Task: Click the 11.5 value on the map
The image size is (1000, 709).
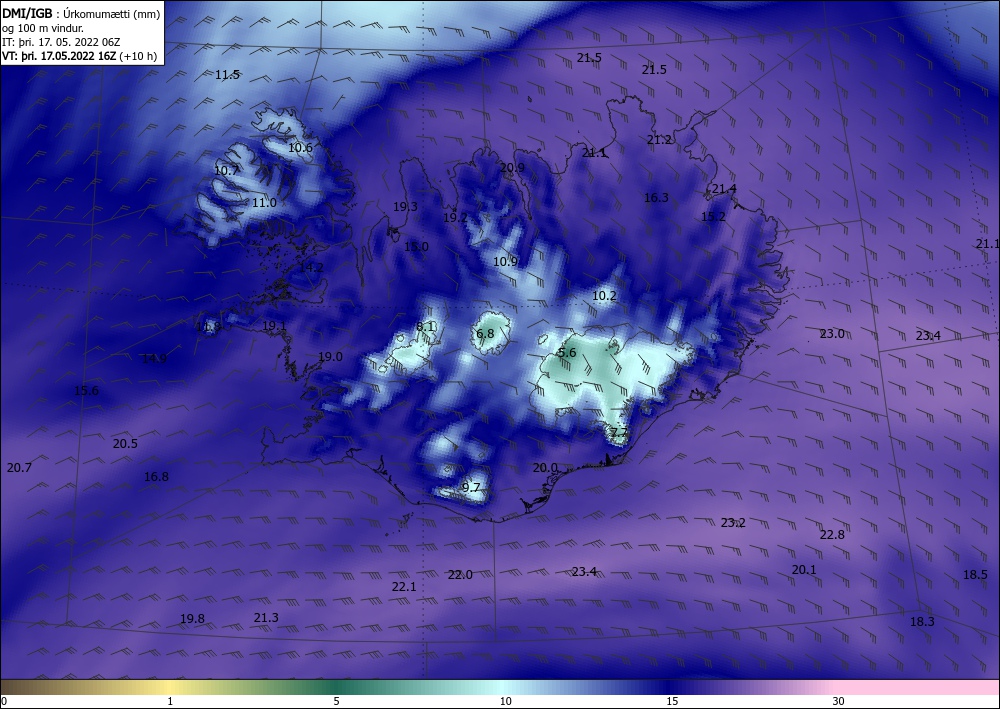Action: click(227, 75)
